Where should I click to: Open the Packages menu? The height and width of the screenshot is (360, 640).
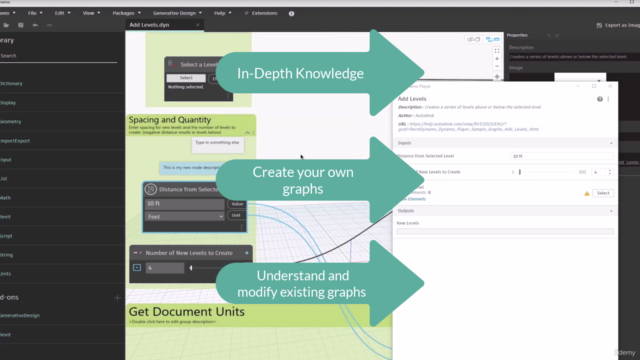[127, 13]
